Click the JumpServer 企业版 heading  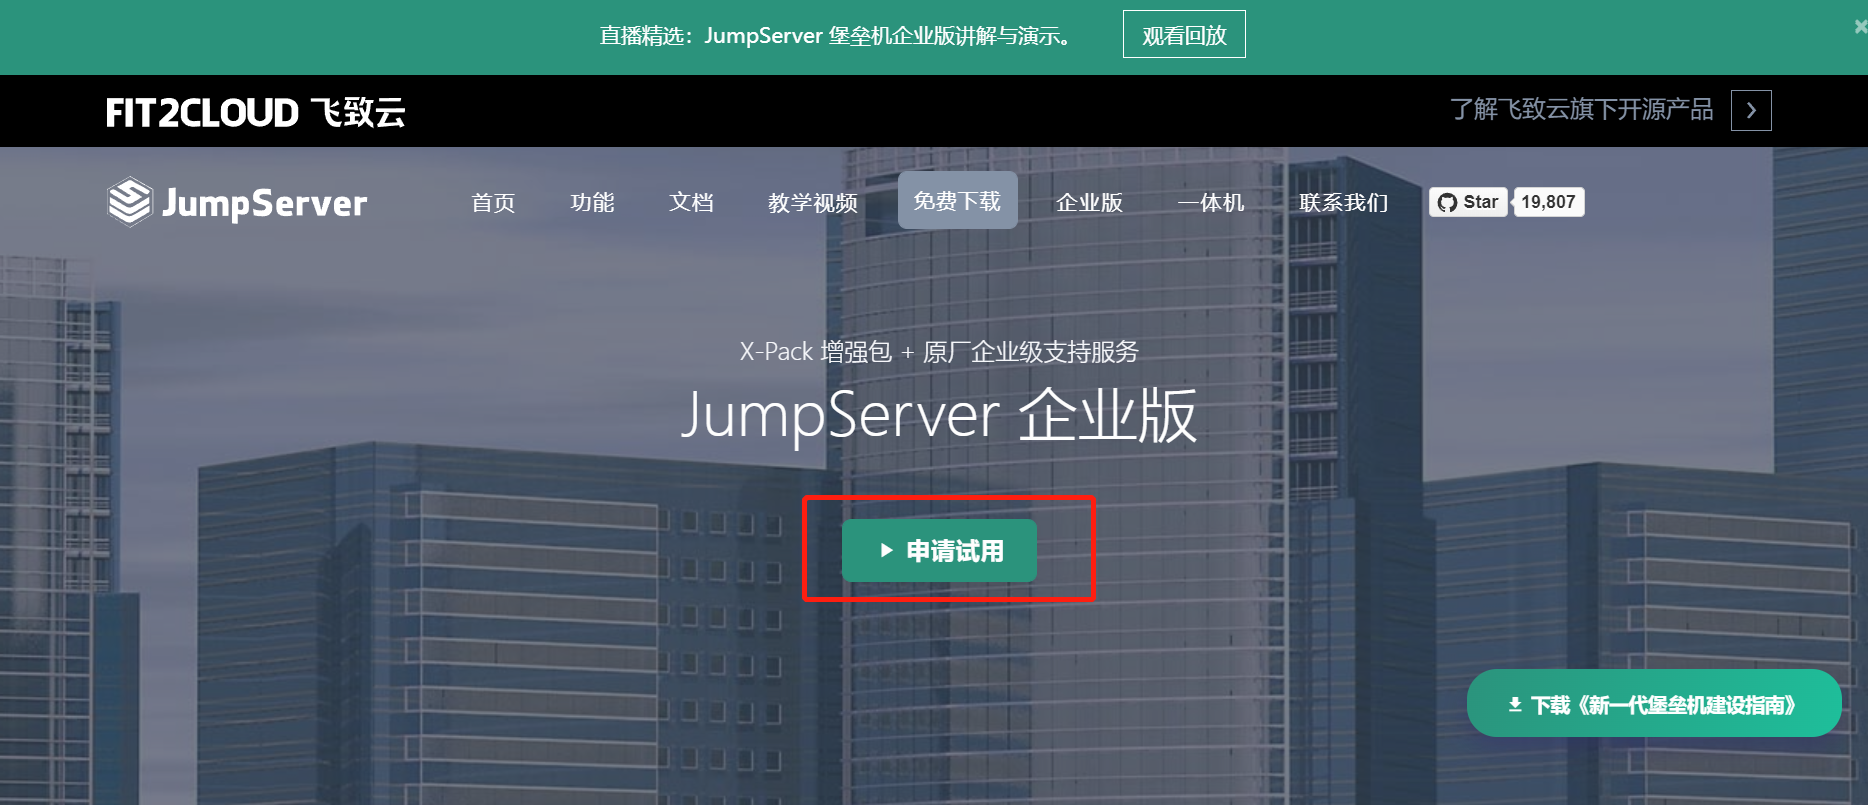click(x=938, y=415)
